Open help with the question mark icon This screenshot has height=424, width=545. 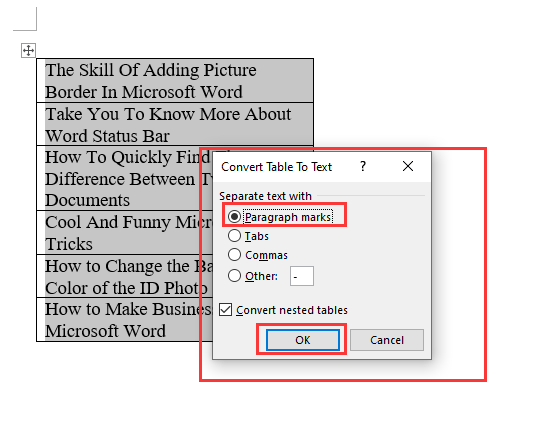[363, 166]
